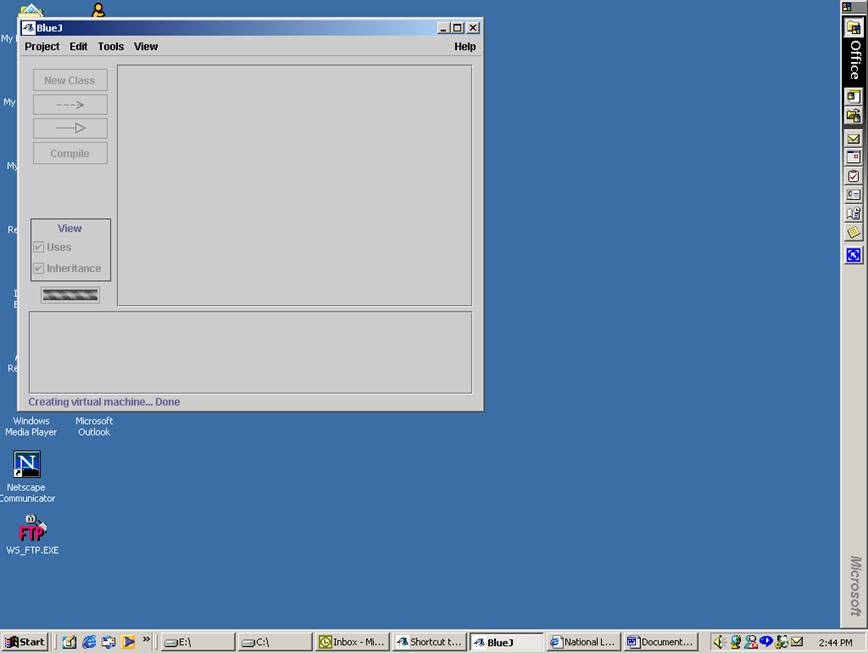Click the New Message envelope icon on Office bar
This screenshot has width=868, height=653.
tap(852, 139)
